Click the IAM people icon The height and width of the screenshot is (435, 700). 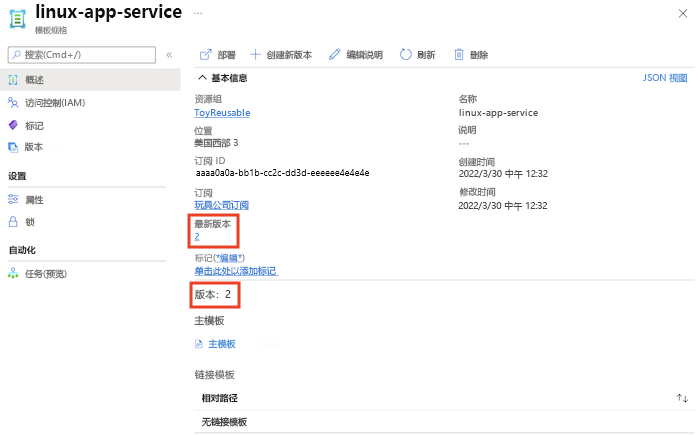click(13, 103)
